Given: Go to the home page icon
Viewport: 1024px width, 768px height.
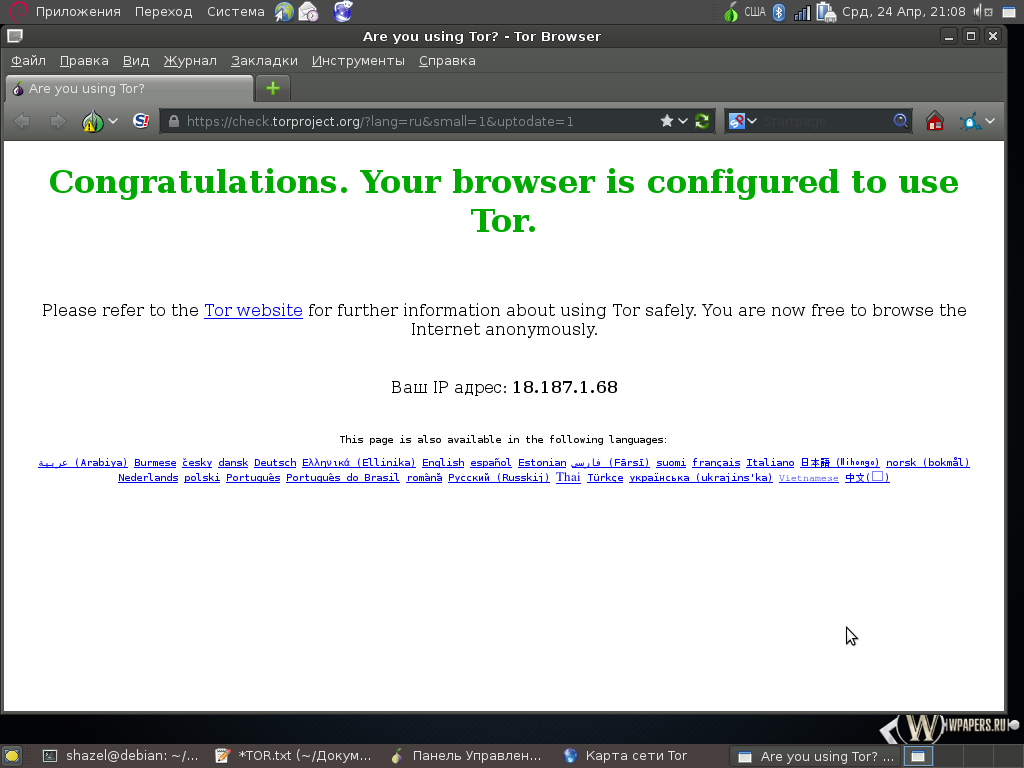Looking at the screenshot, I should point(935,121).
